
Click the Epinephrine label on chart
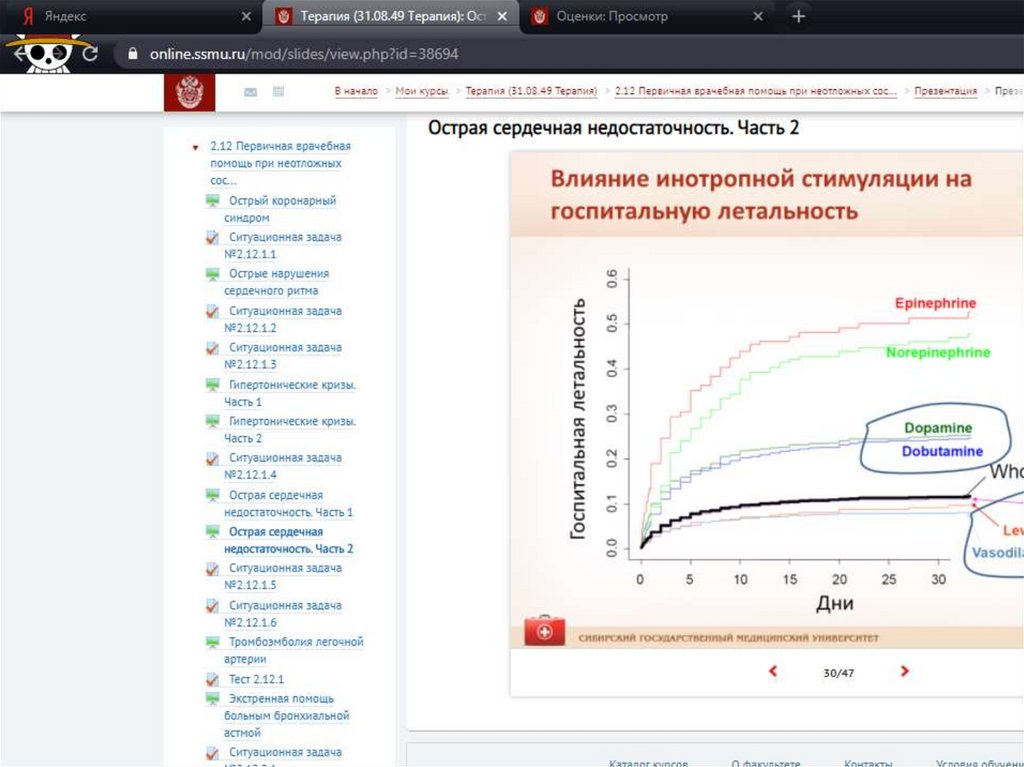point(935,303)
